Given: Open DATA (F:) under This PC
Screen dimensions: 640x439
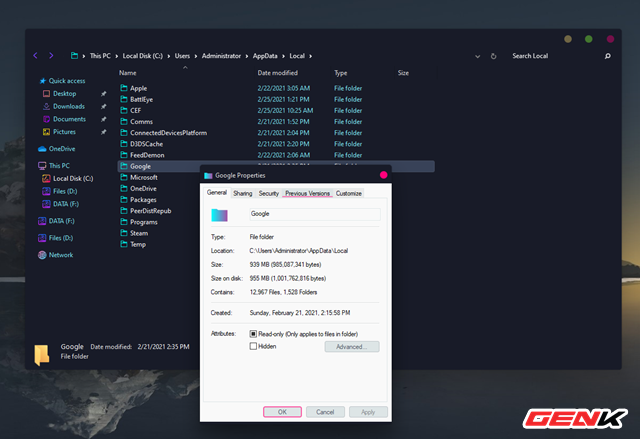Looking at the screenshot, I should [x=66, y=204].
